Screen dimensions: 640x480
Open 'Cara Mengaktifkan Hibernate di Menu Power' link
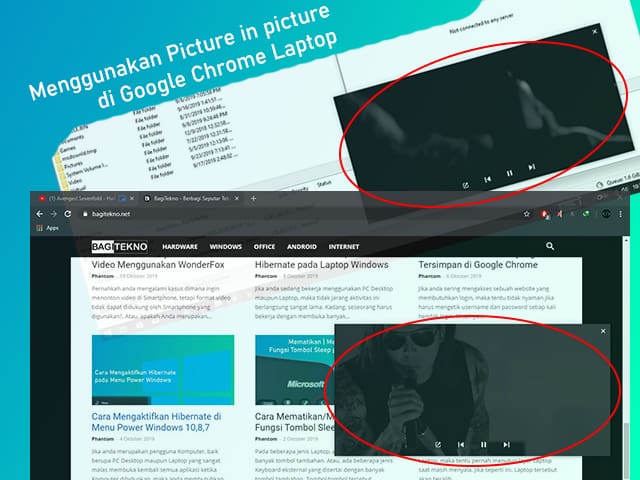pyautogui.click(x=156, y=422)
